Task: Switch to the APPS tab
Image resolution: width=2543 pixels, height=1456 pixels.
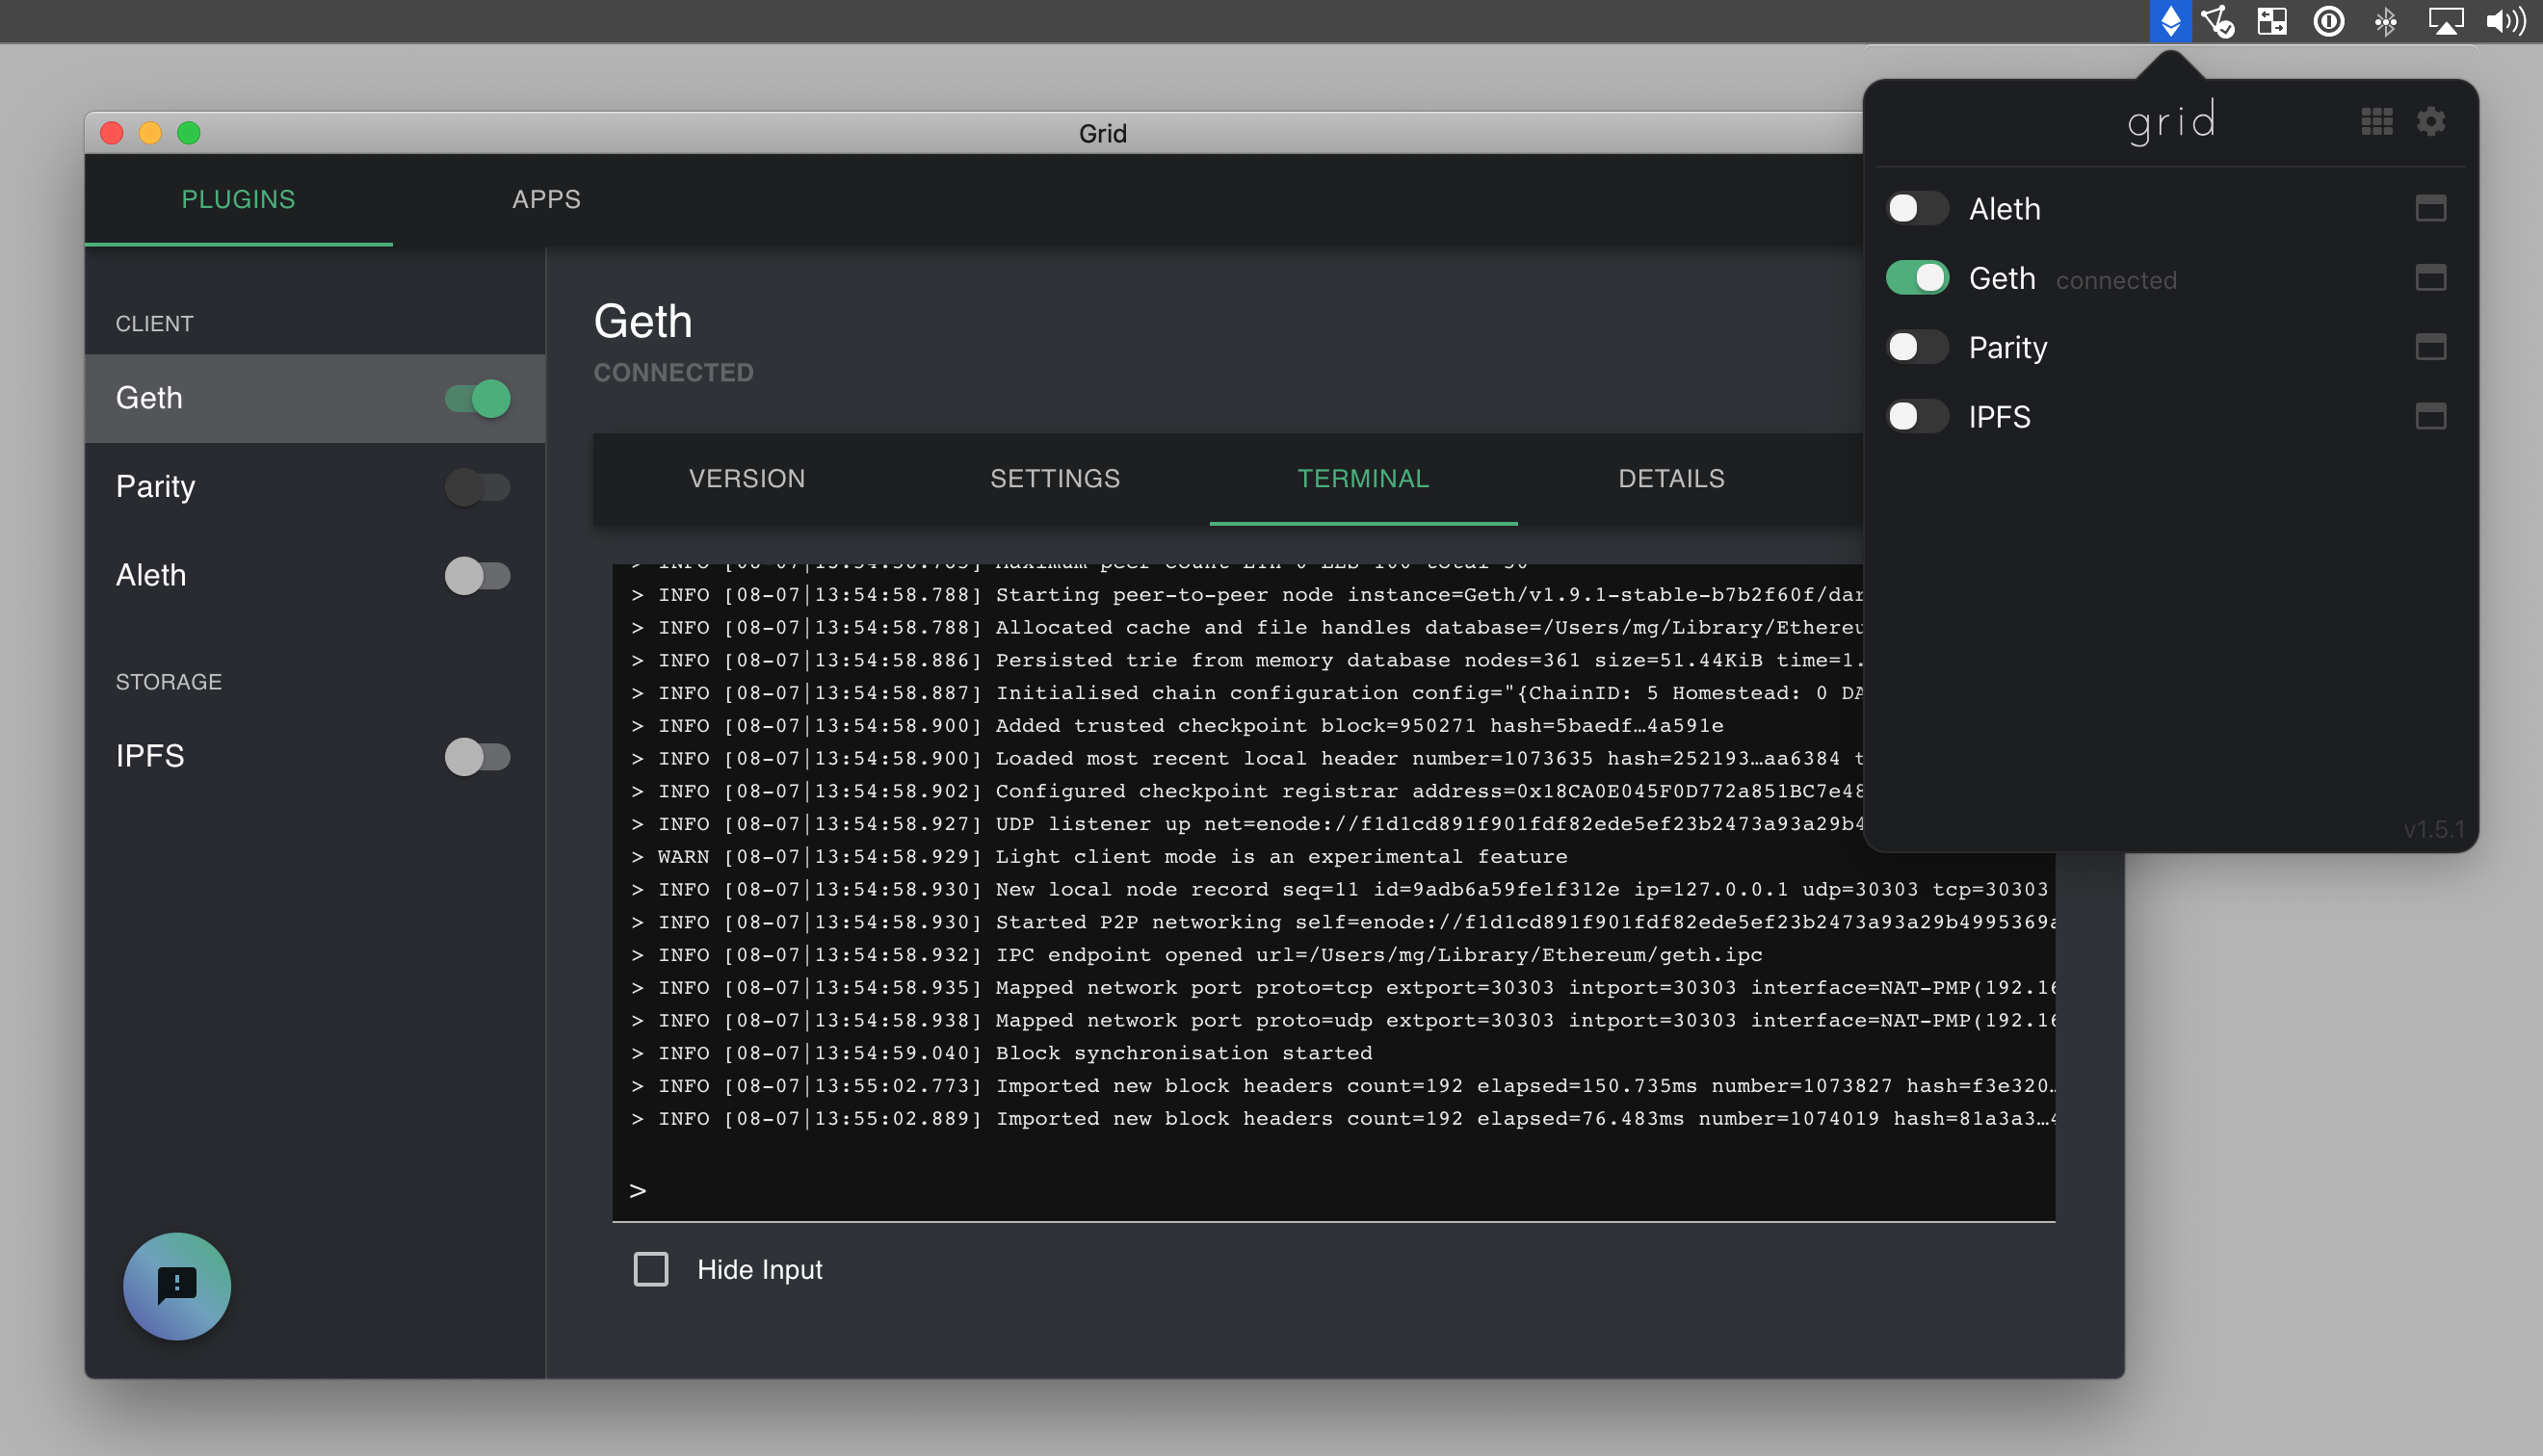Action: point(546,199)
